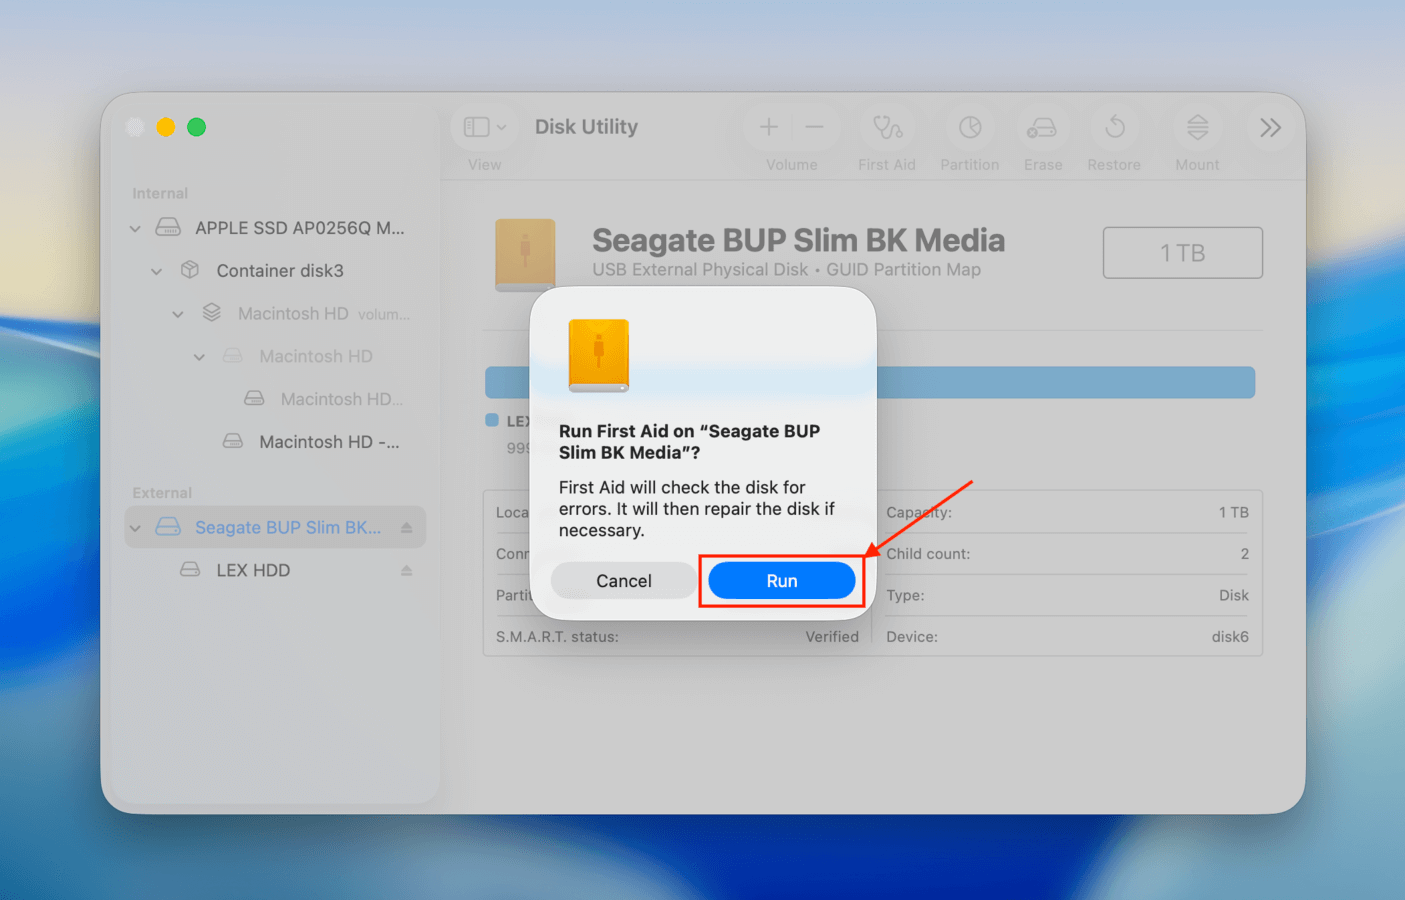
Task: Collapse the APPLE SSD tree entry
Action: tap(134, 228)
